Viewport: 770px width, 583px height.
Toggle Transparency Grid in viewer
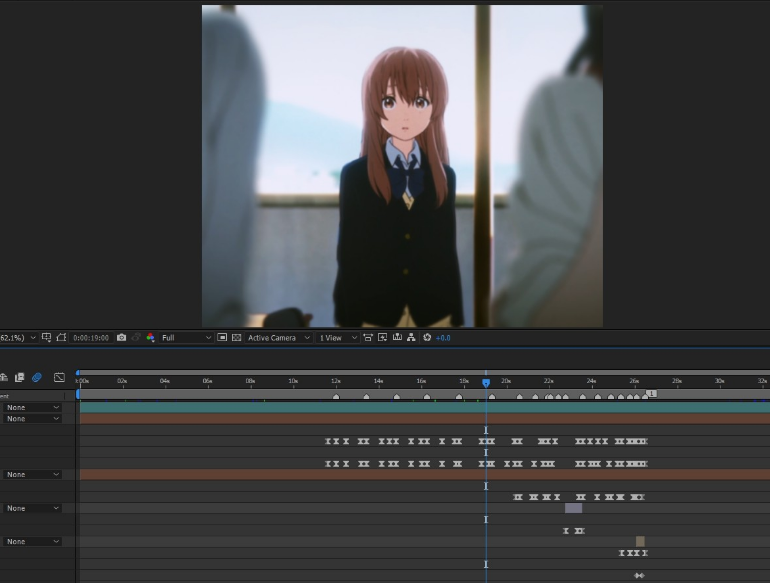pyautogui.click(x=237, y=338)
